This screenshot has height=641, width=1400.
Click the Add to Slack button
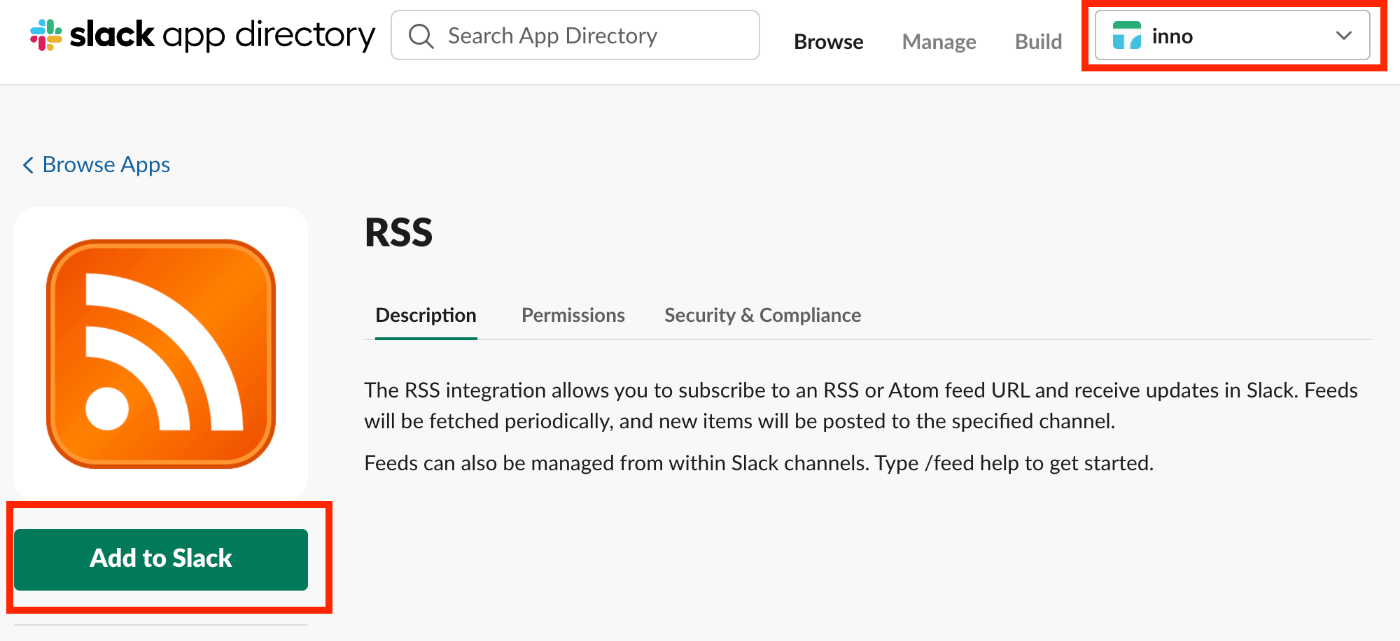161,559
